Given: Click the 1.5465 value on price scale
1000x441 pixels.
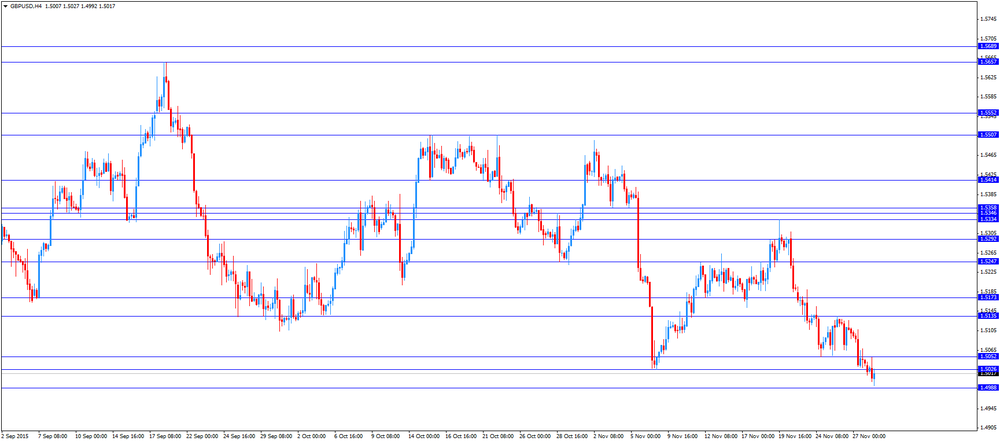Looking at the screenshot, I should [987, 155].
